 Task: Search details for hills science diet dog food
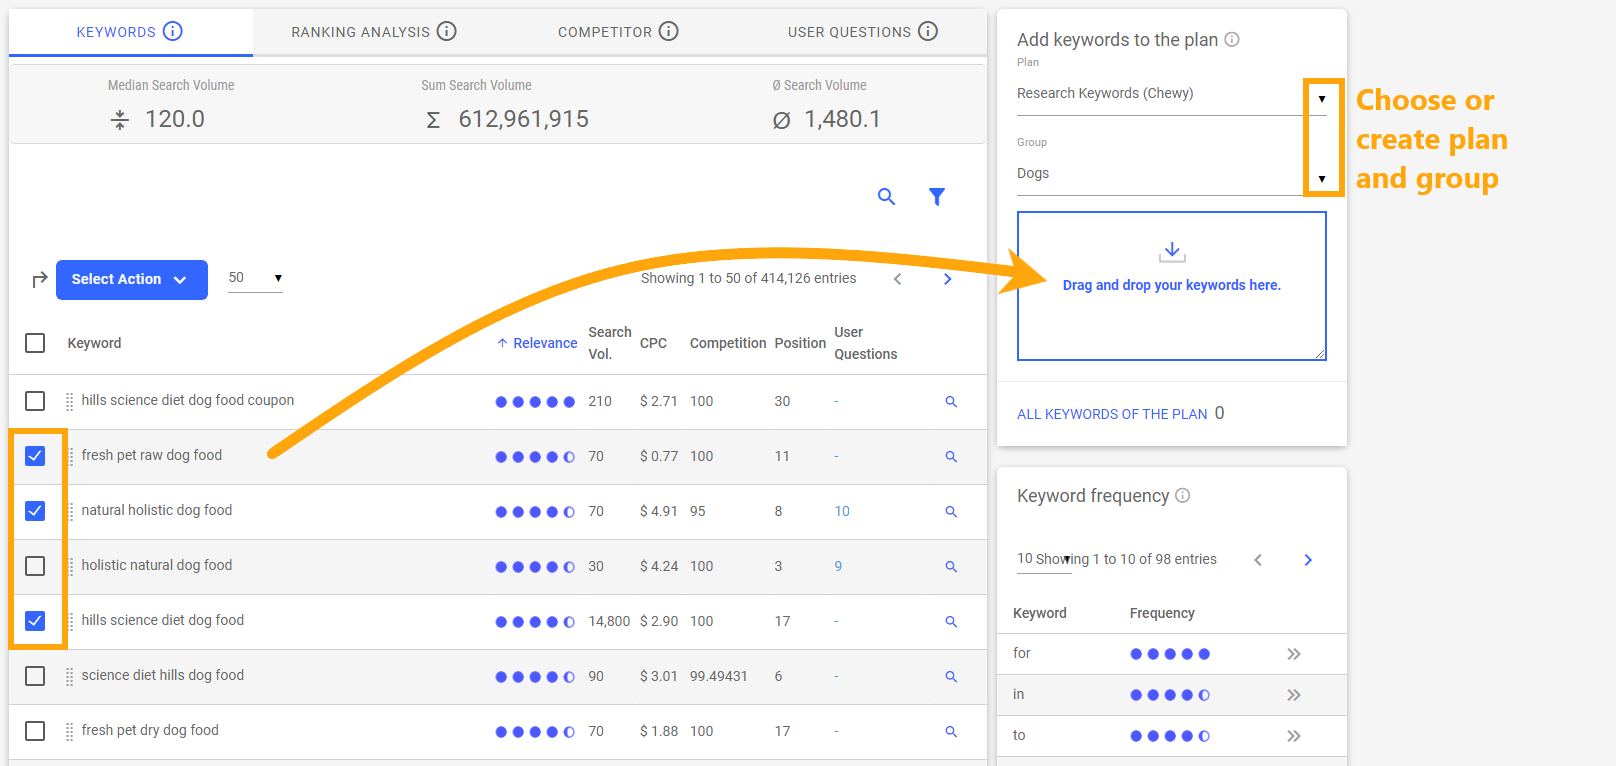tap(951, 621)
